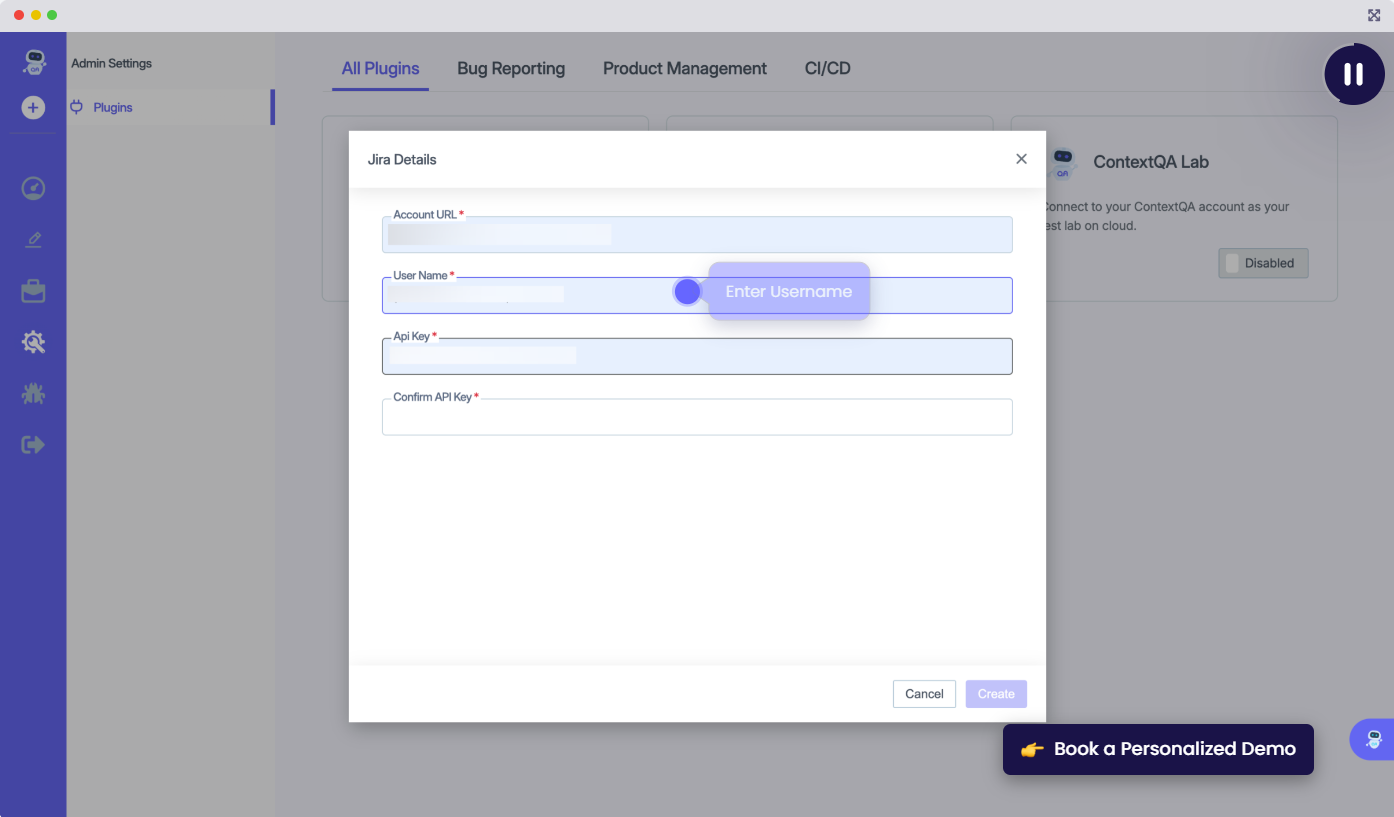Click the logout arrow icon in sidebar
This screenshot has height=817, width=1394.
(33, 445)
